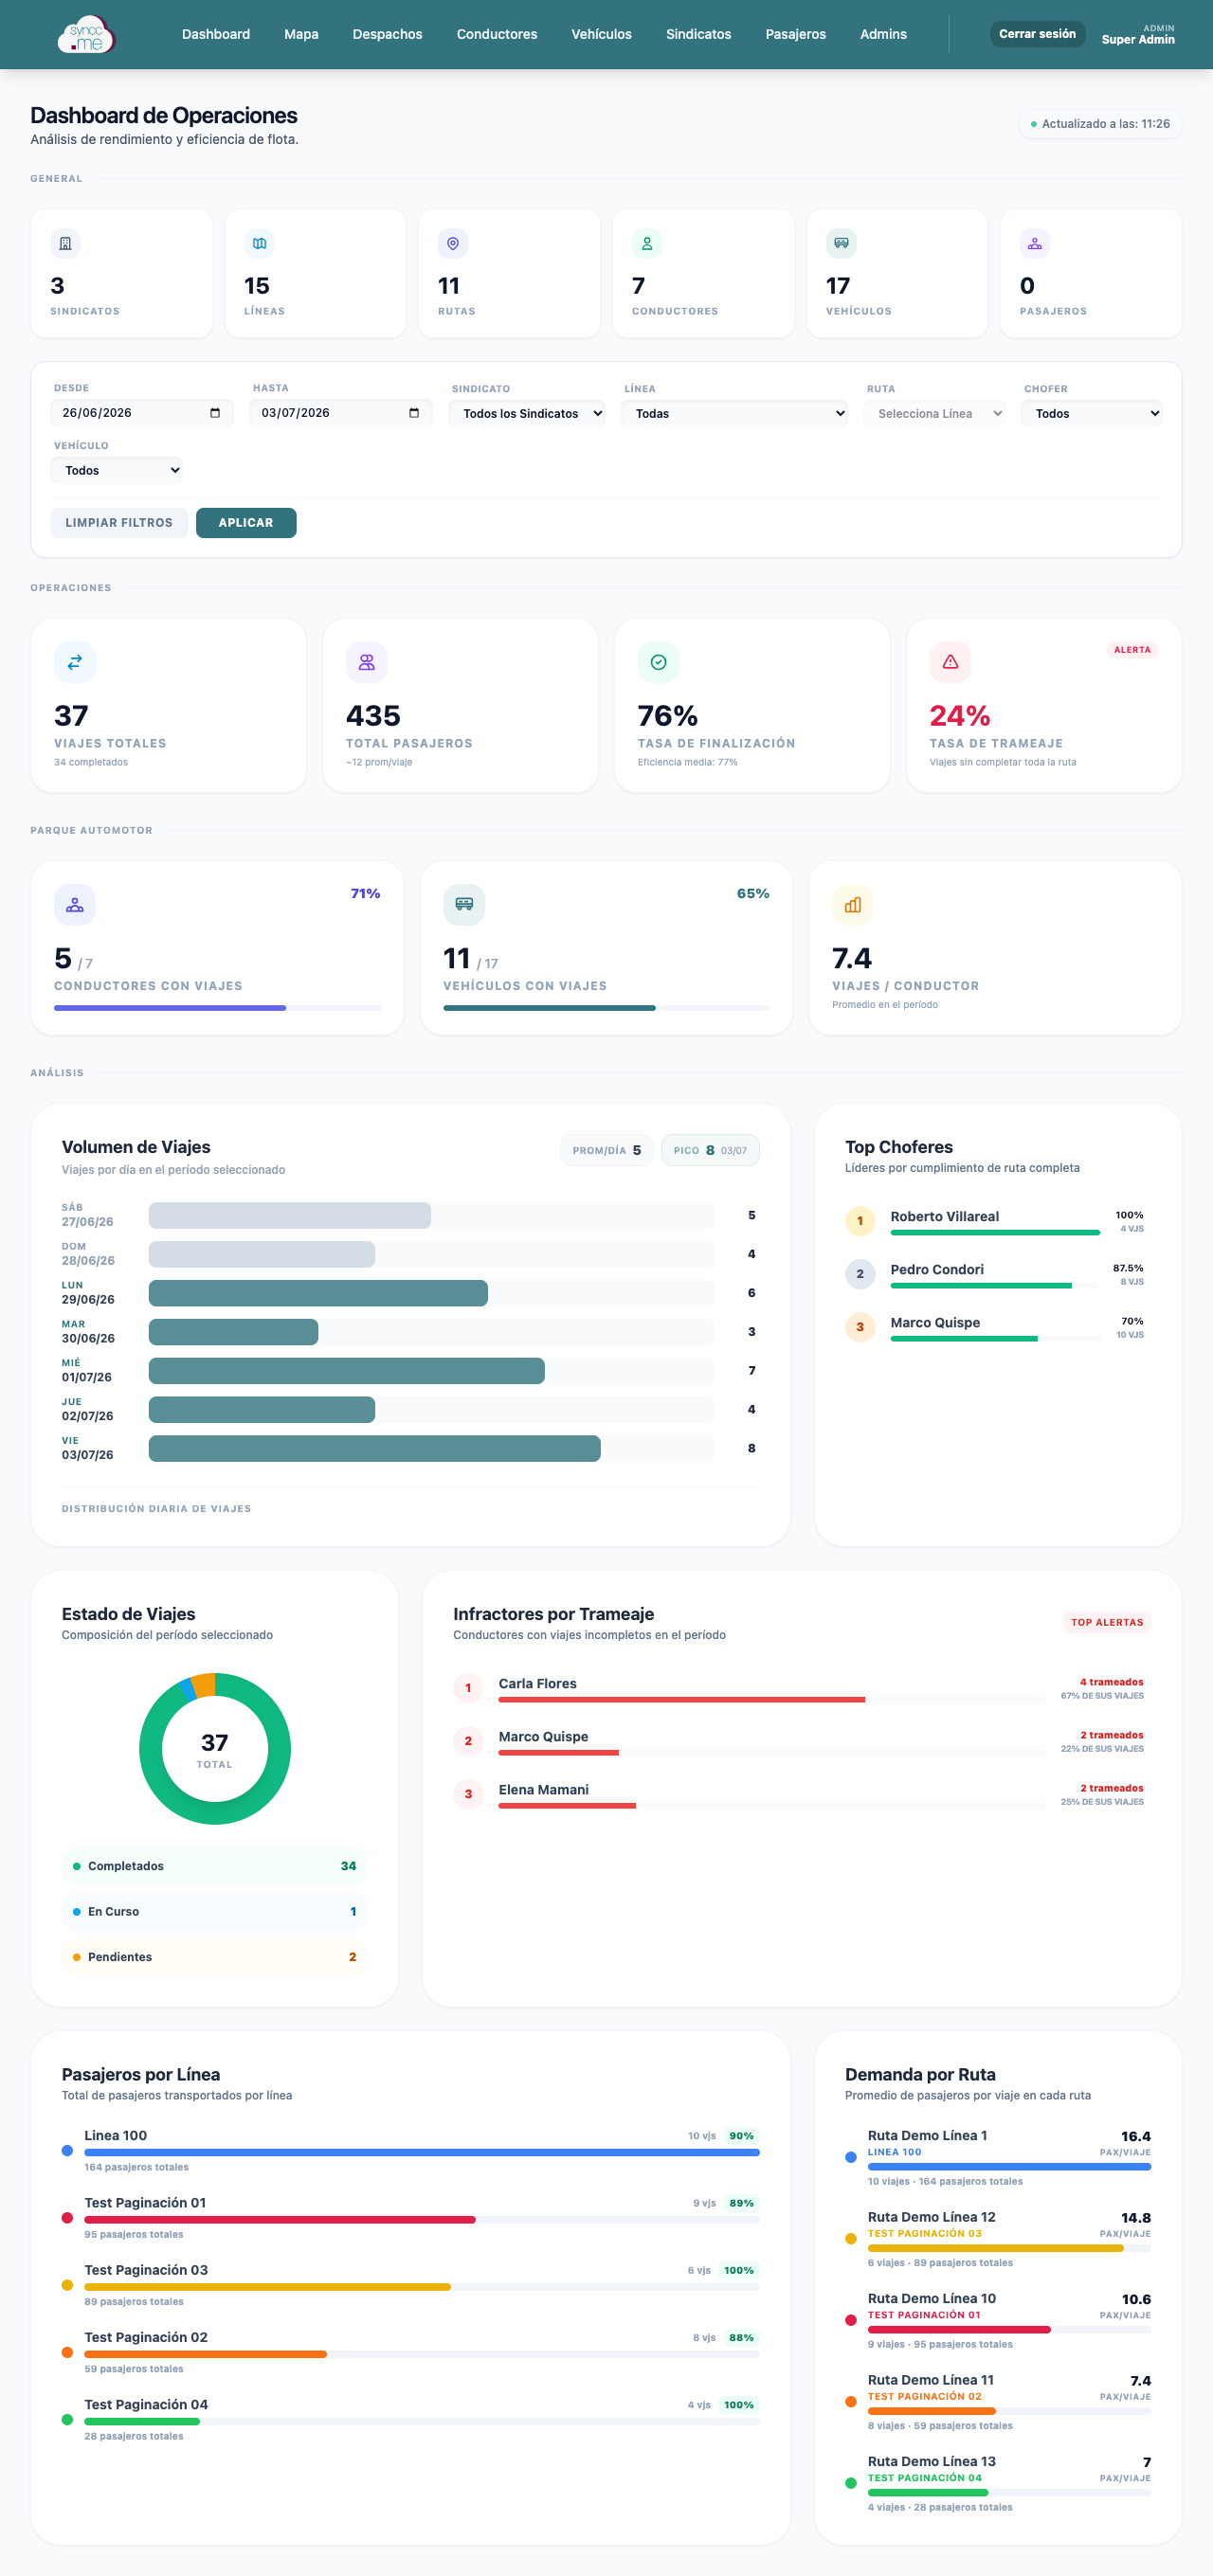Click the Conductores person icon

pyautogui.click(x=647, y=243)
